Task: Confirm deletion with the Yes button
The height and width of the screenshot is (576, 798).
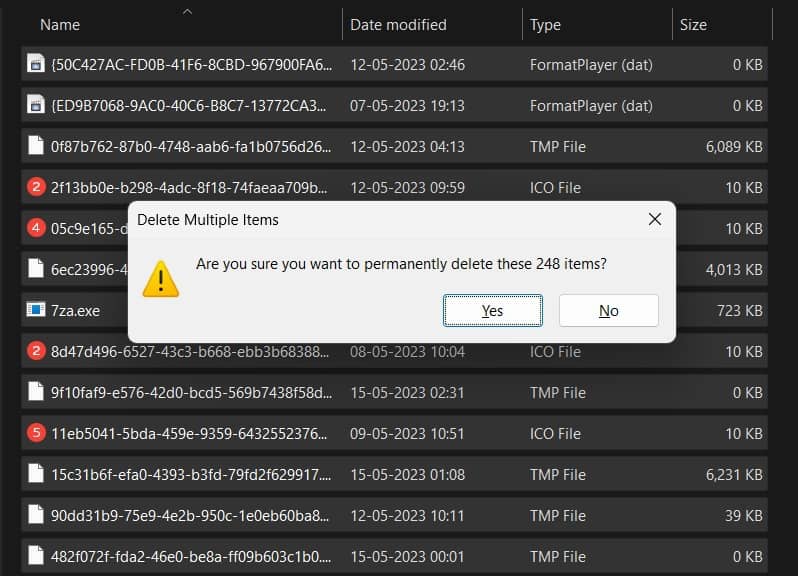Action: pyautogui.click(x=493, y=310)
